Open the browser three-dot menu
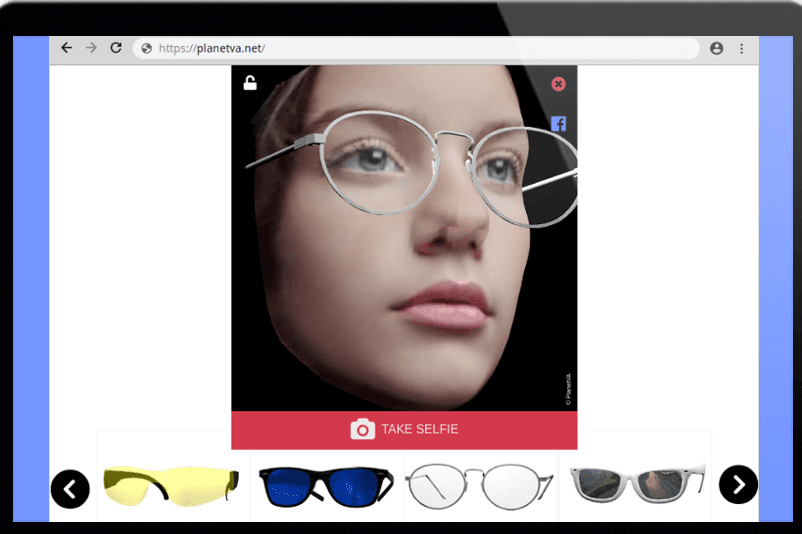Screen dimensions: 802x534 (742, 49)
